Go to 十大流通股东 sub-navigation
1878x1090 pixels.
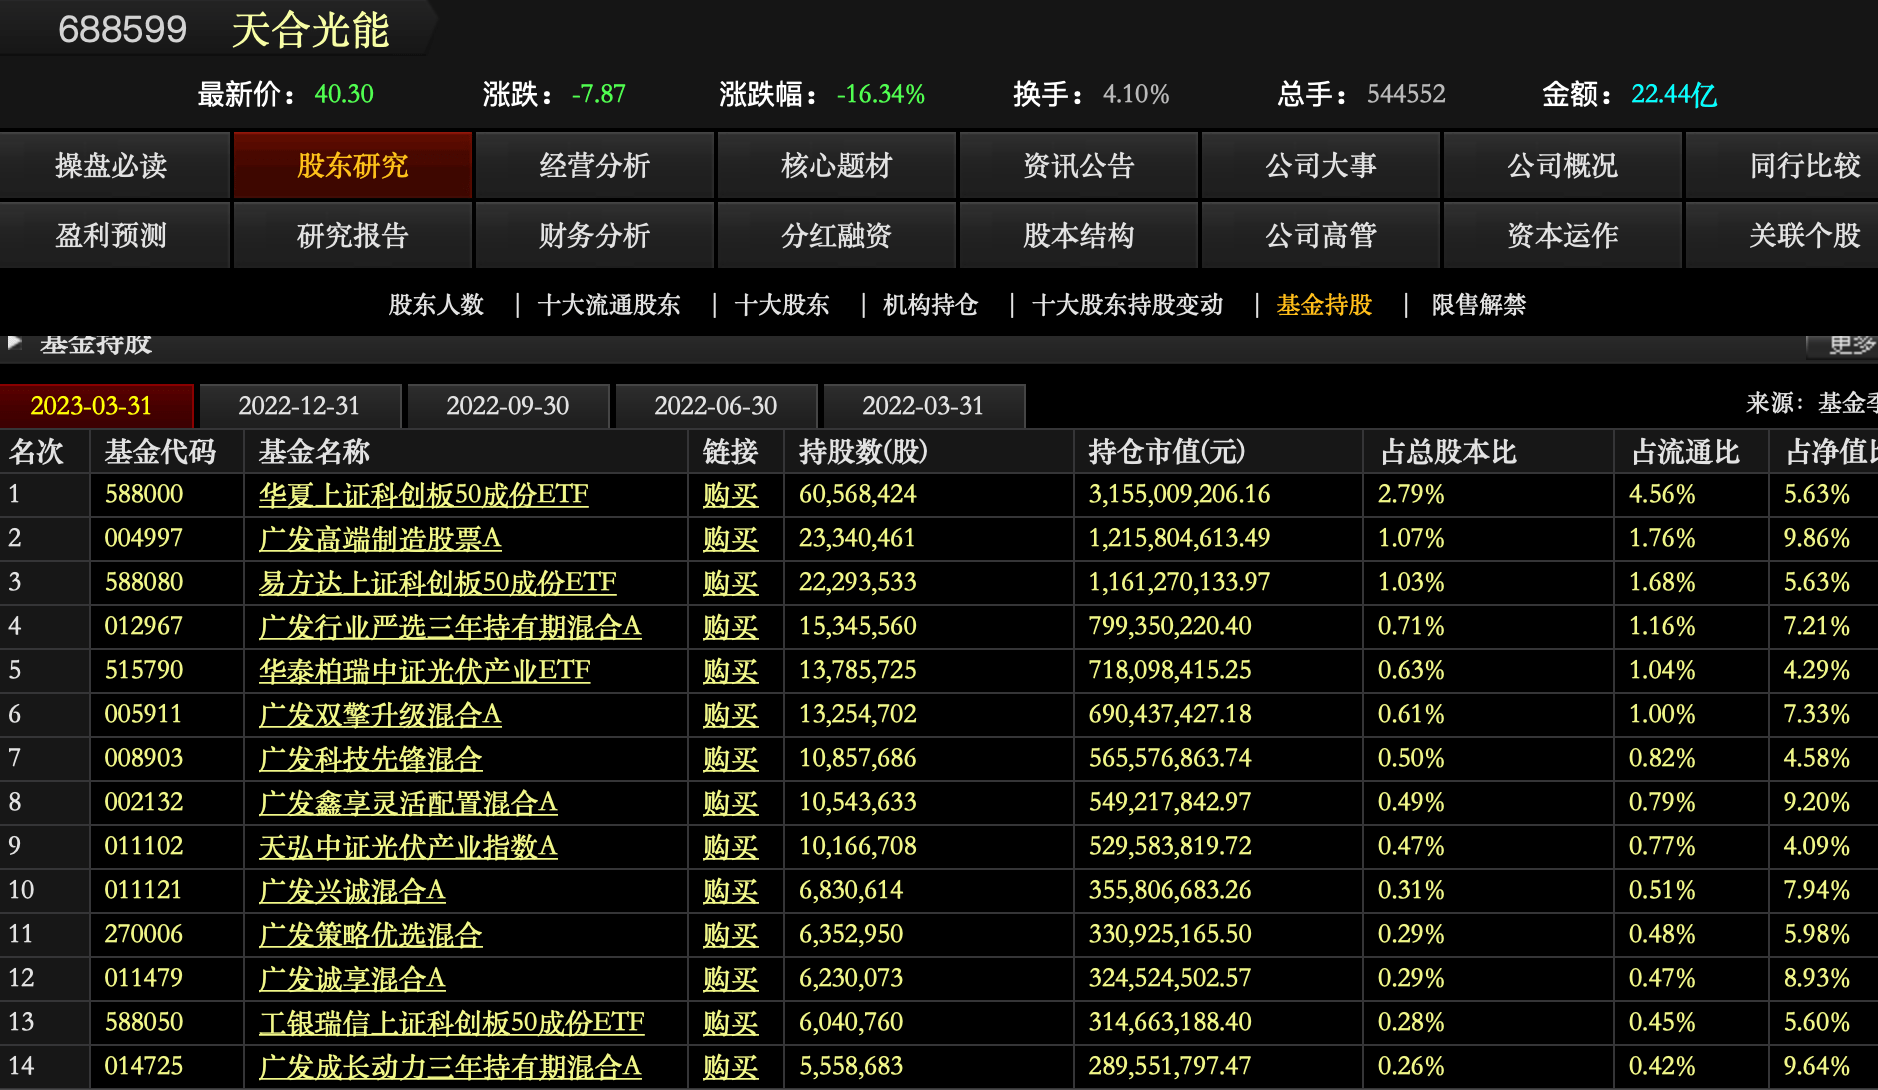click(608, 305)
